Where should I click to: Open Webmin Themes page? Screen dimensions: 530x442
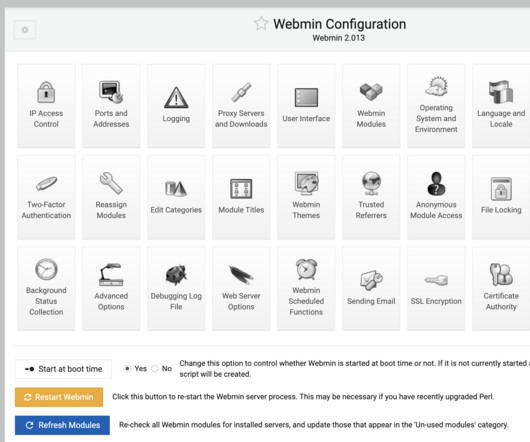306,197
